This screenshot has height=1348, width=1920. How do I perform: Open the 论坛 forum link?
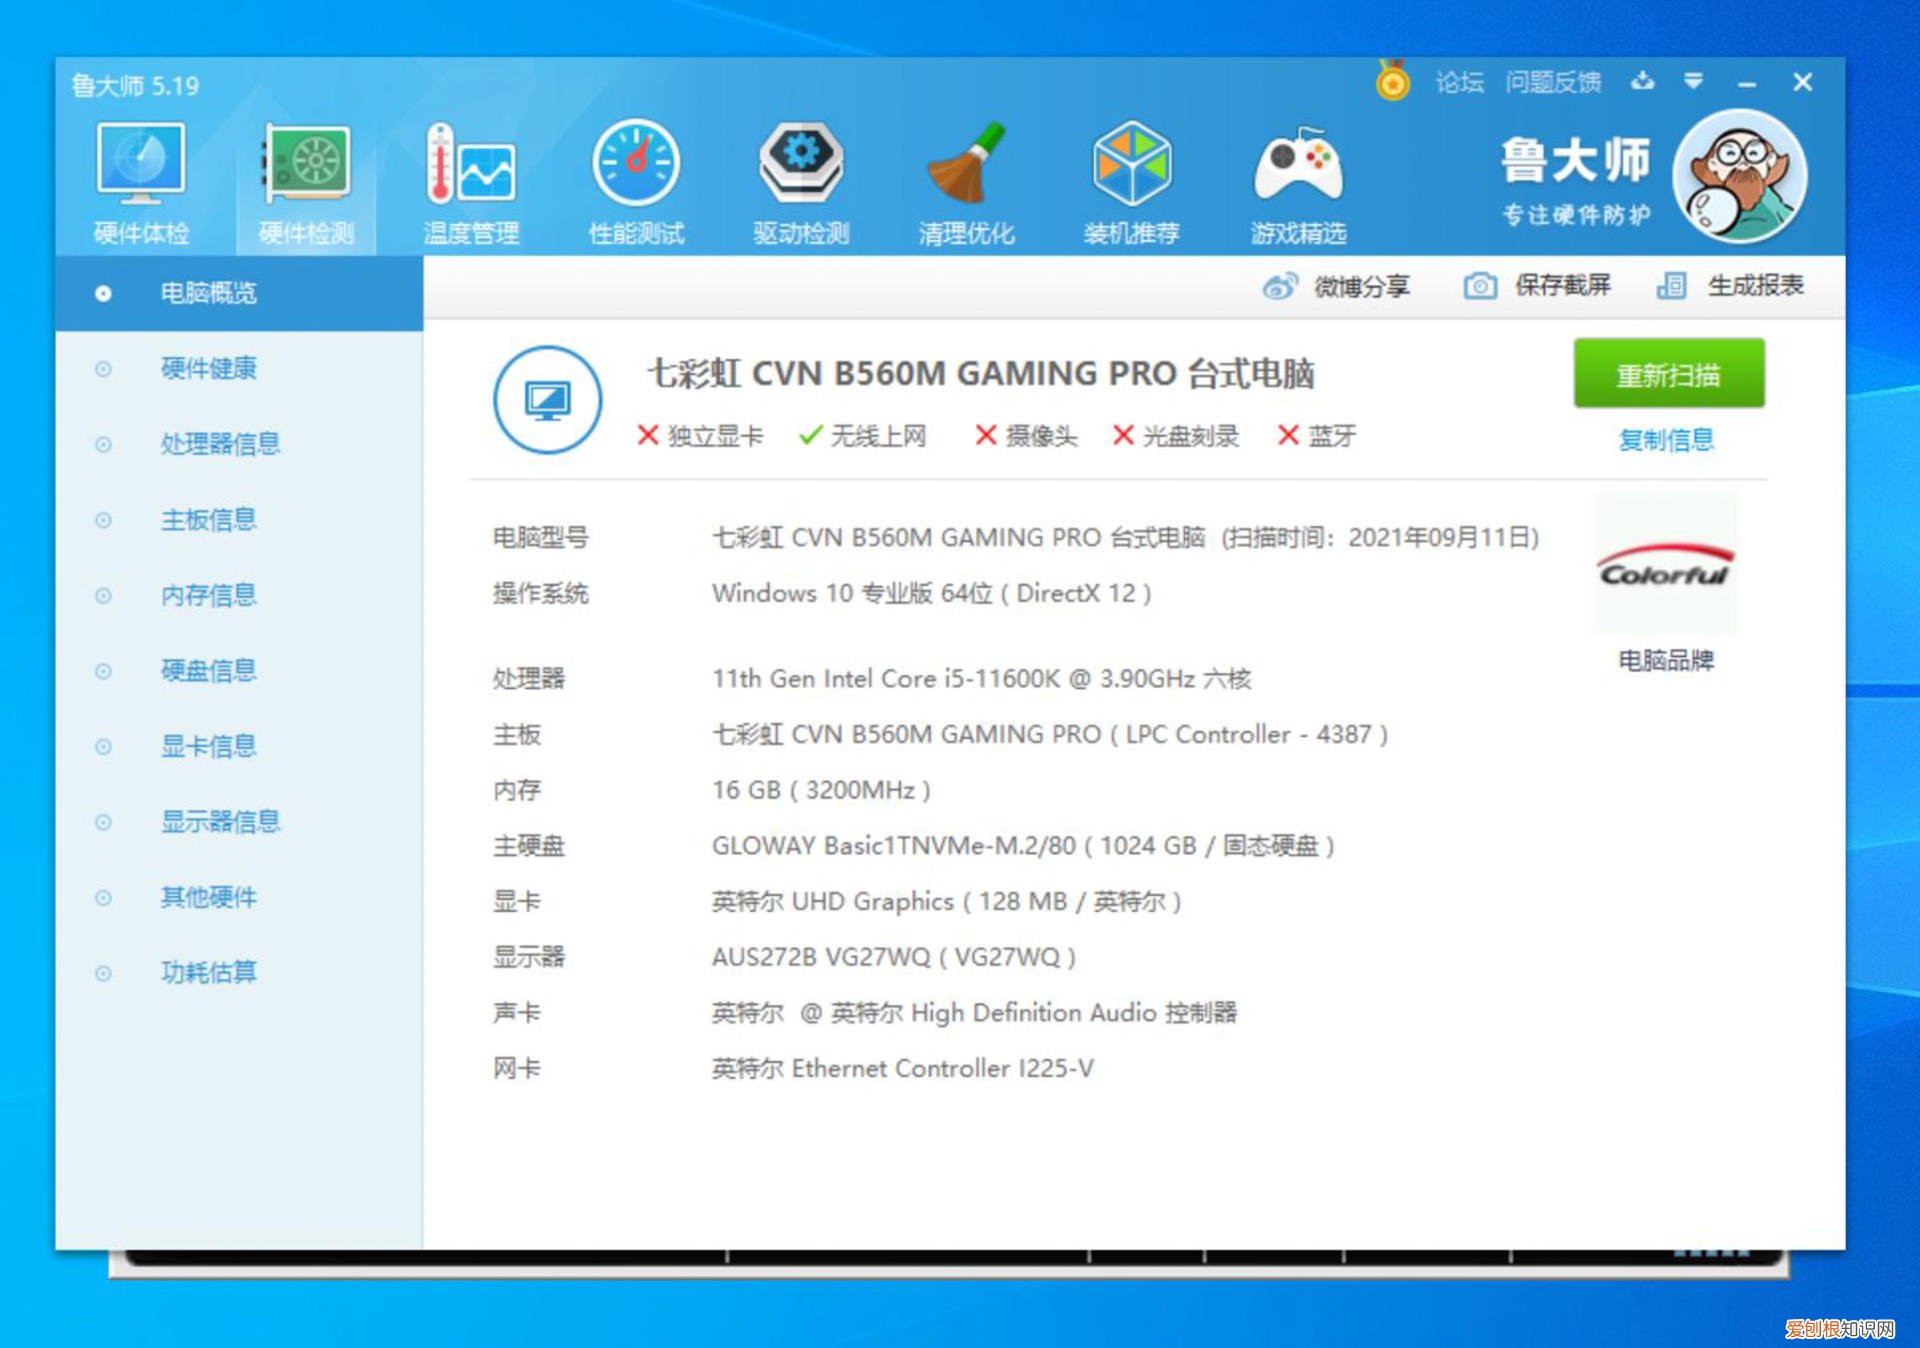tap(1459, 82)
